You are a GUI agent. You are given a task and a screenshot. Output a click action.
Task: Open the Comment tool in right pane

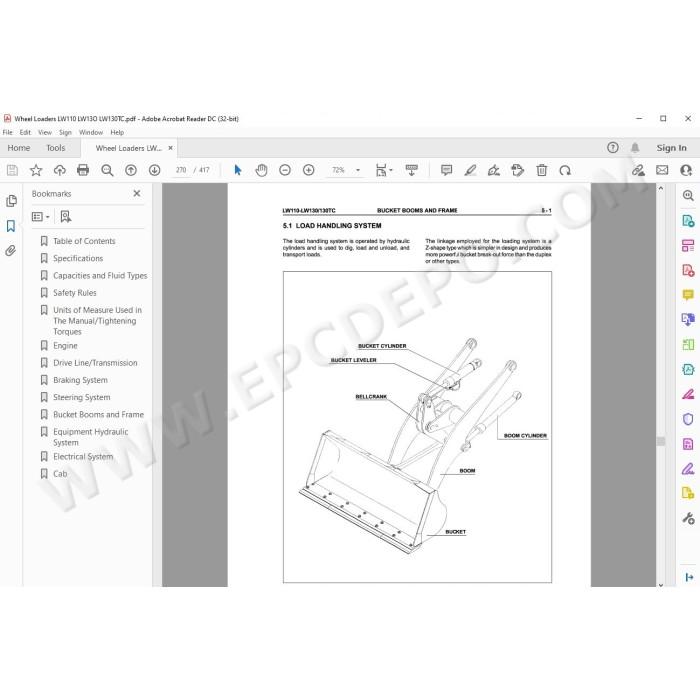(688, 295)
